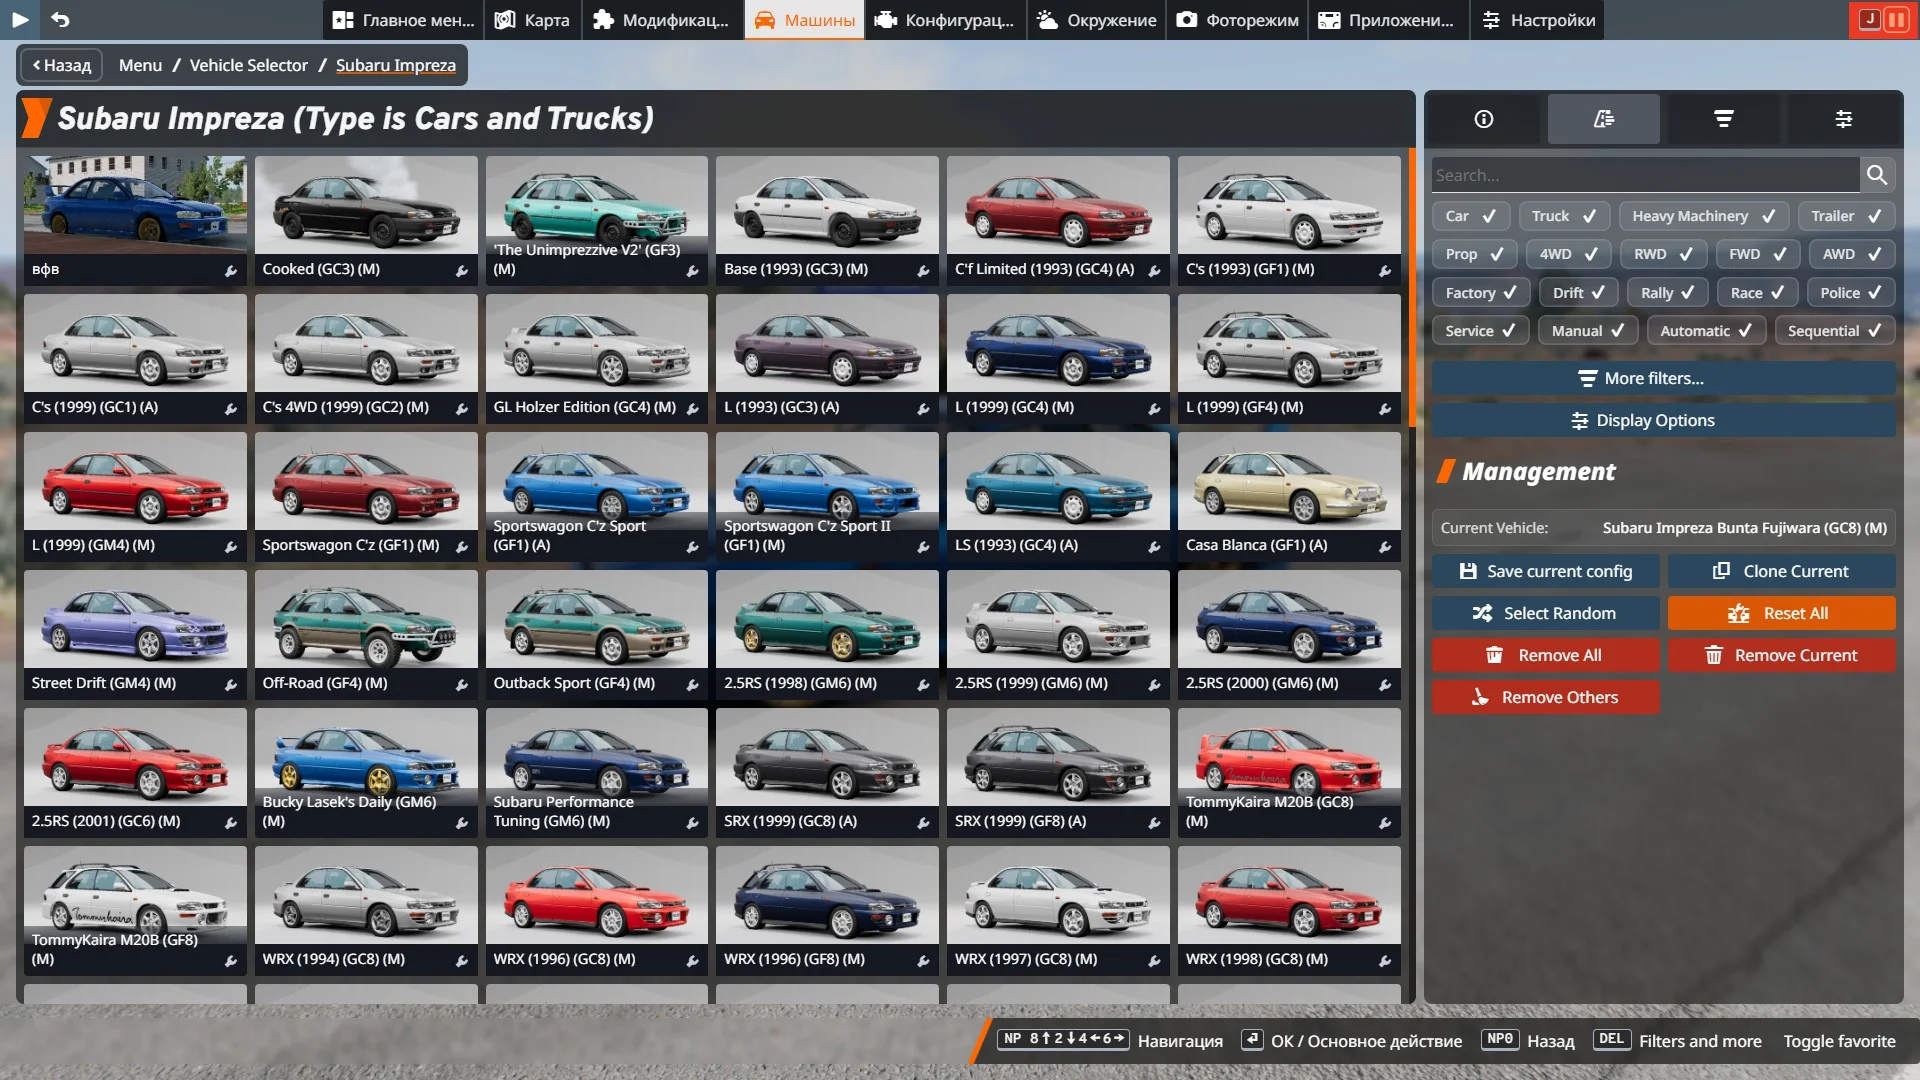The image size is (1920, 1080).
Task: Click wrench icon on 2.5RS (1998) (GM6) (M)
Action: tap(923, 685)
